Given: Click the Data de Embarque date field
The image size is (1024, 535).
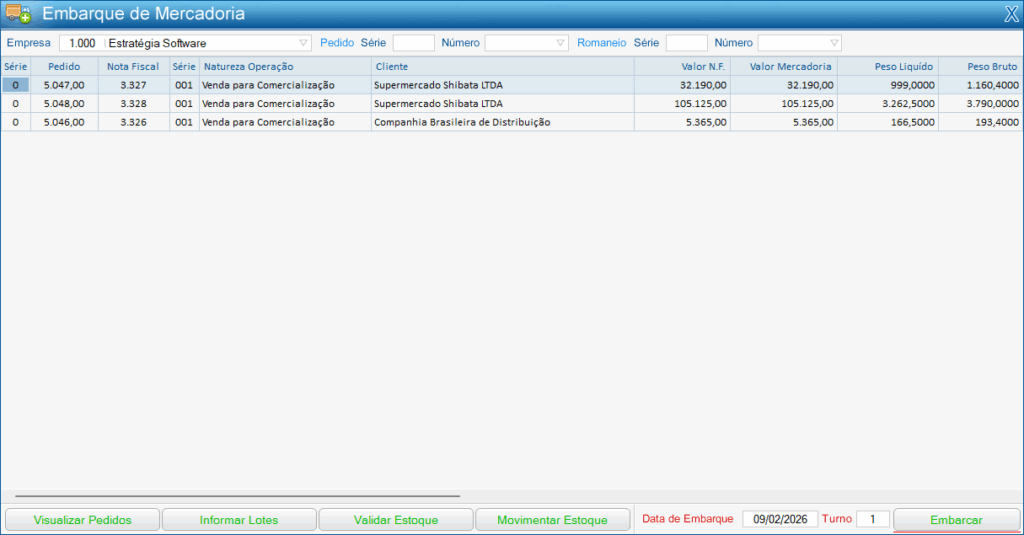Looking at the screenshot, I should pyautogui.click(x=780, y=519).
